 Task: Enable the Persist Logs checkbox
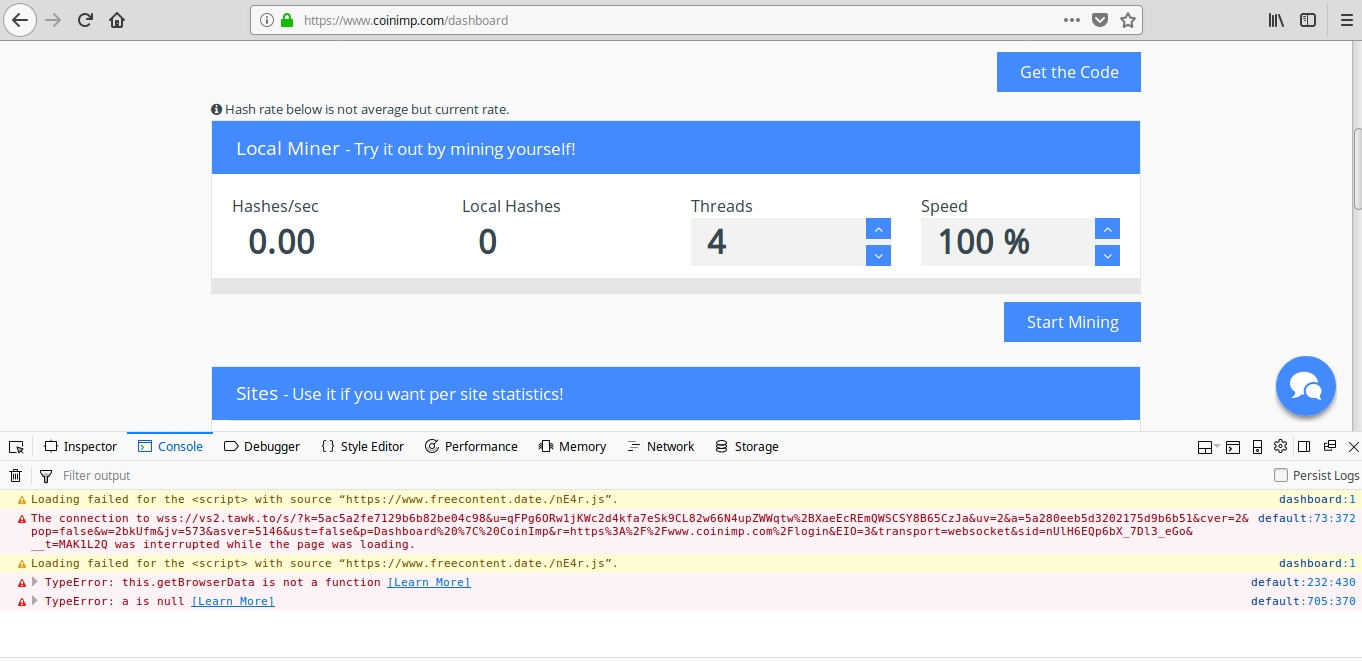[x=1281, y=476]
